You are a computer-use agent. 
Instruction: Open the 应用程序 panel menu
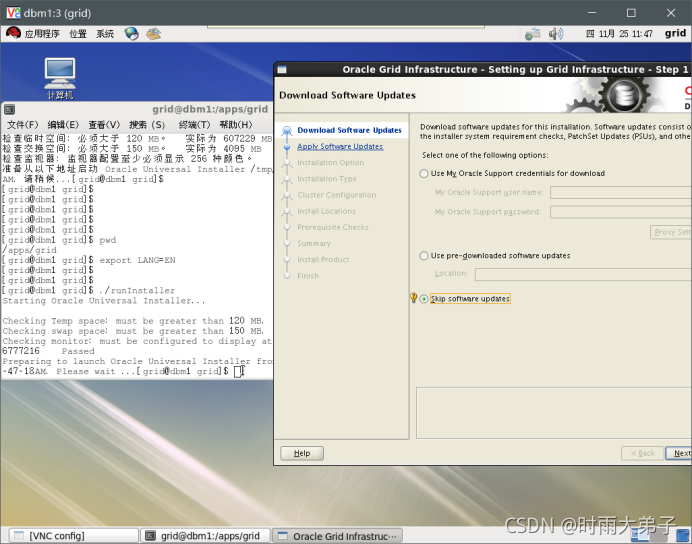pyautogui.click(x=41, y=34)
